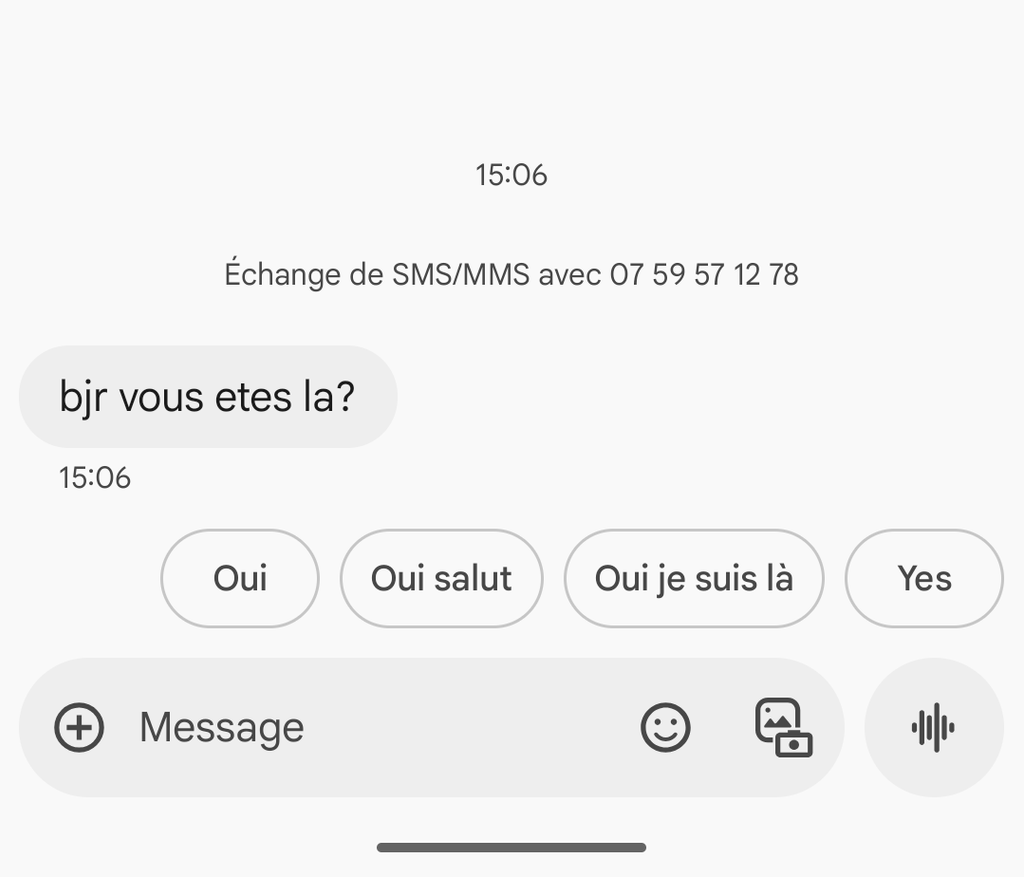Send the "Oui" suggested reply
The image size is (1024, 877).
(240, 578)
